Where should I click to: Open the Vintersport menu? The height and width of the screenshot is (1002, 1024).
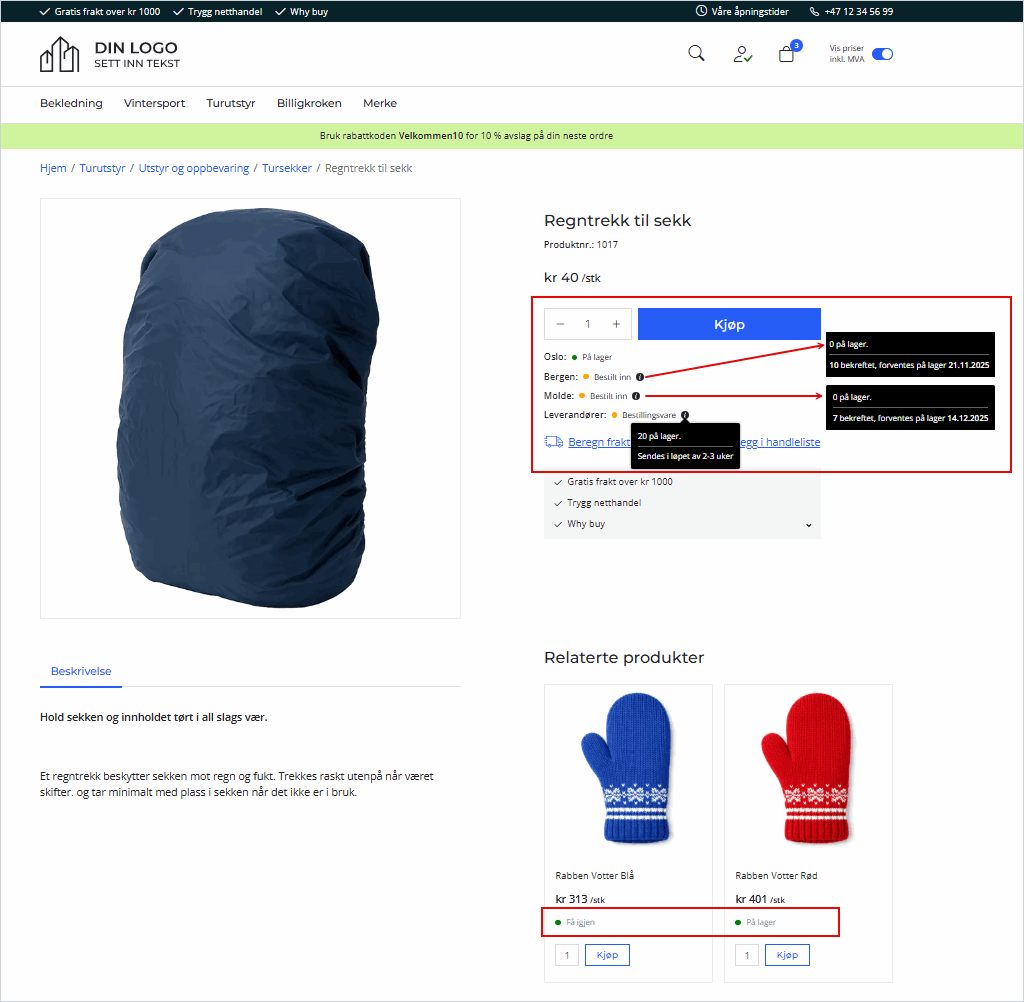(x=154, y=103)
